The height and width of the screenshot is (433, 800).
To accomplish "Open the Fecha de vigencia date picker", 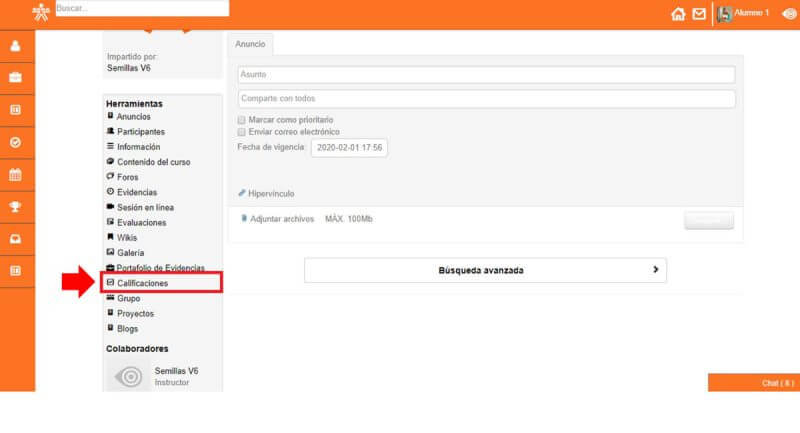I will coord(350,147).
